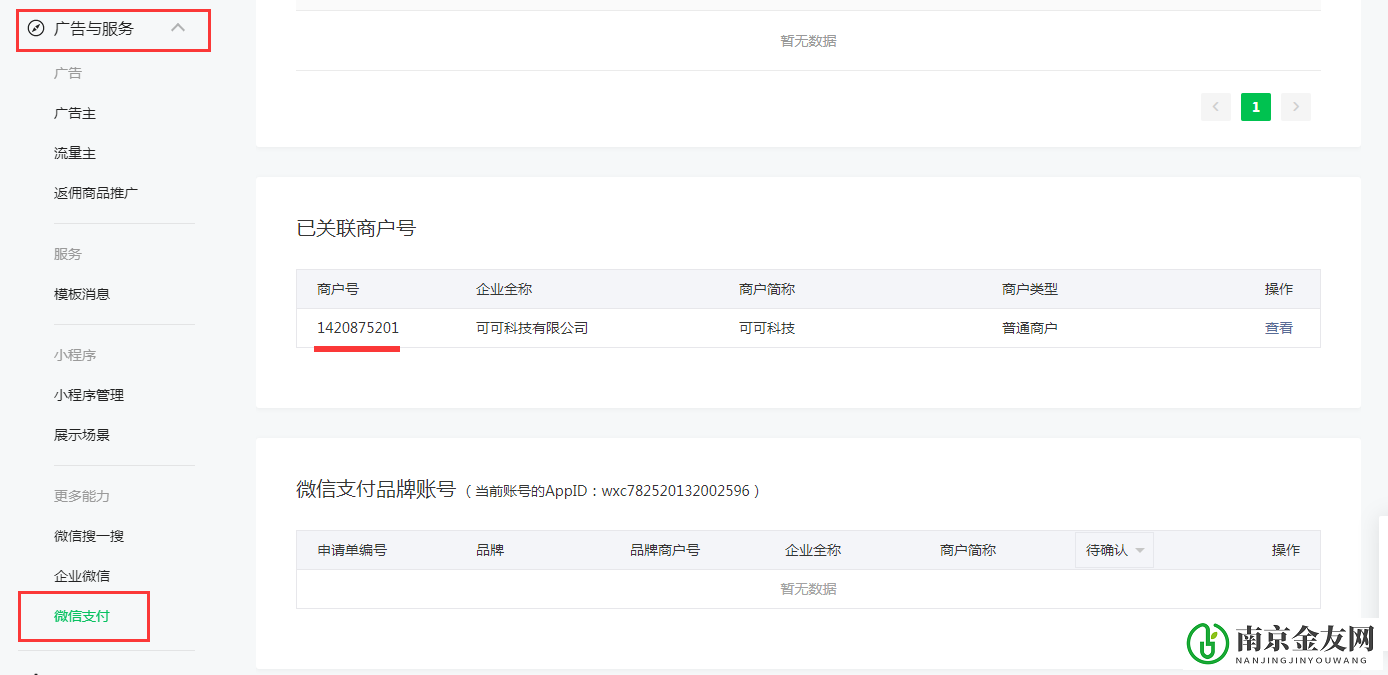Select the 微信支付 sidebar item
Image resolution: width=1388 pixels, height=675 pixels.
(x=82, y=617)
